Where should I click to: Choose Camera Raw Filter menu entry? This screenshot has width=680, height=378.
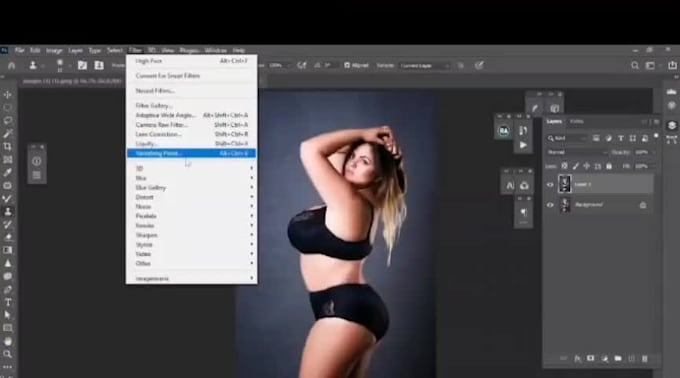pyautogui.click(x=191, y=125)
